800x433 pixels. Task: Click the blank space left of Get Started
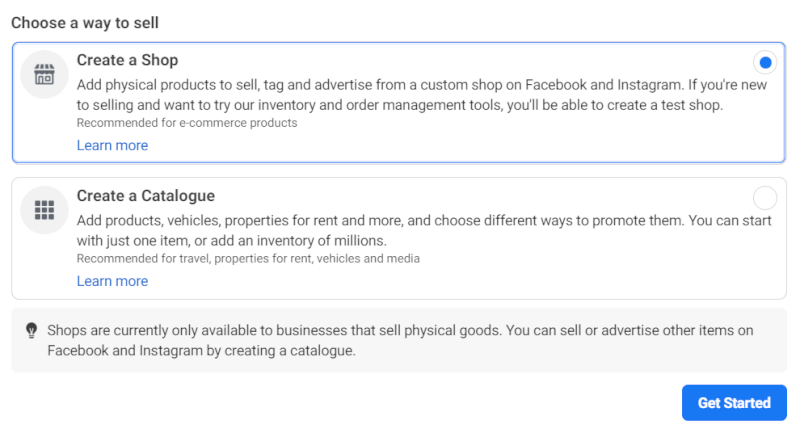click(400, 403)
